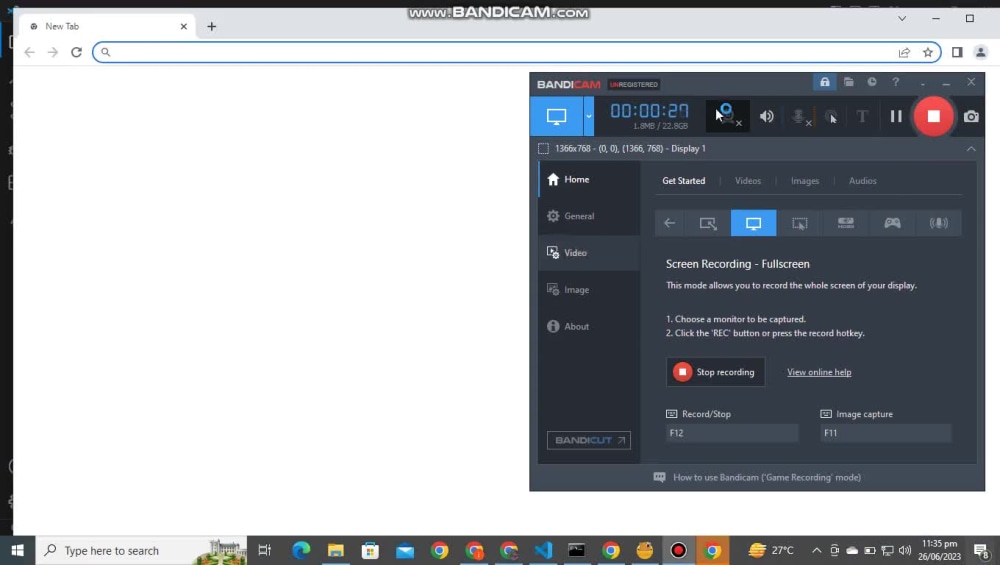Show hidden system tray icons
1000x565 pixels.
coord(816,550)
